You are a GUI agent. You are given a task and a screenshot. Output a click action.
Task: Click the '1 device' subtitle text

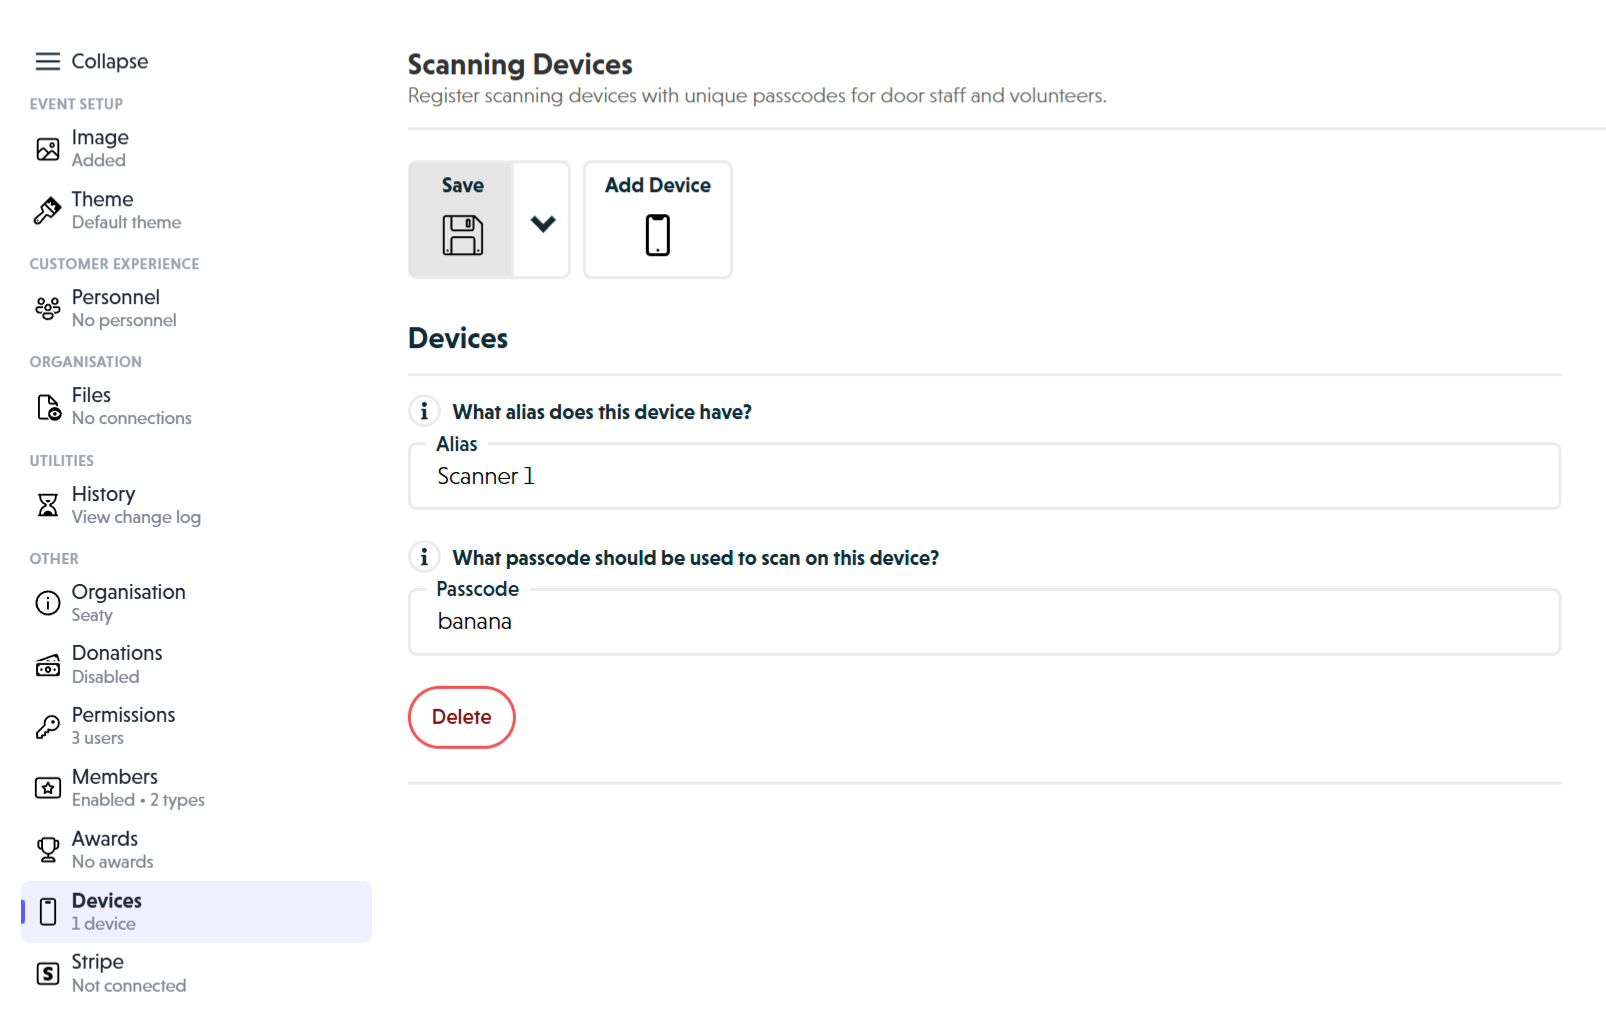[x=104, y=924]
